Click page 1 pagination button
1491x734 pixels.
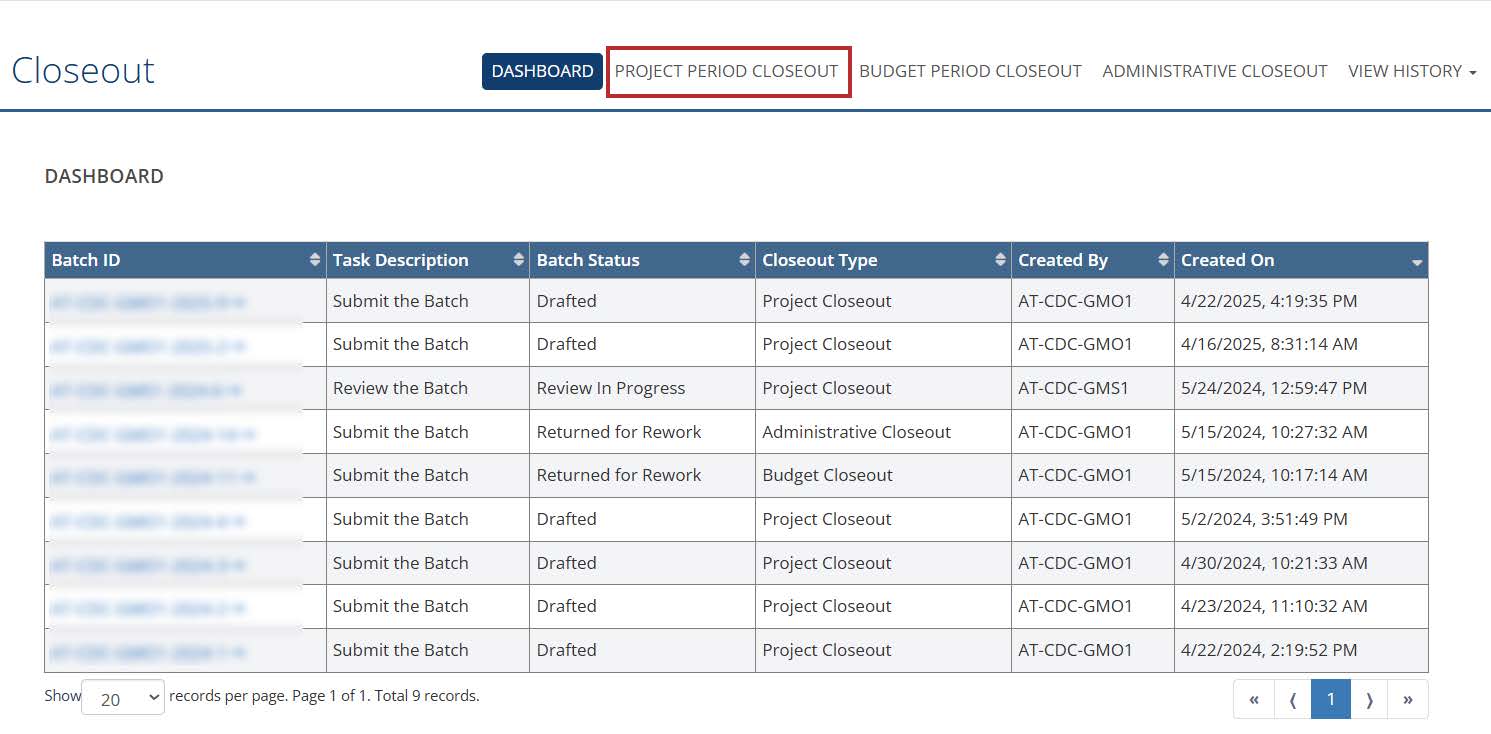[1330, 699]
